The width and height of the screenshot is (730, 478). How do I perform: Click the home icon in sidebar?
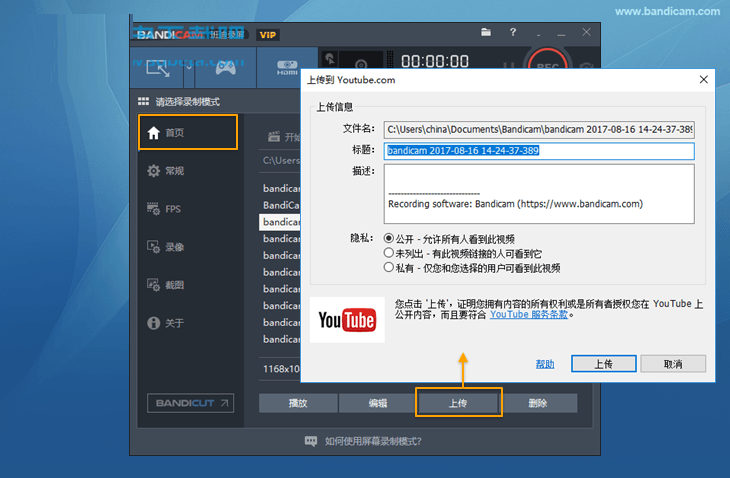point(154,133)
